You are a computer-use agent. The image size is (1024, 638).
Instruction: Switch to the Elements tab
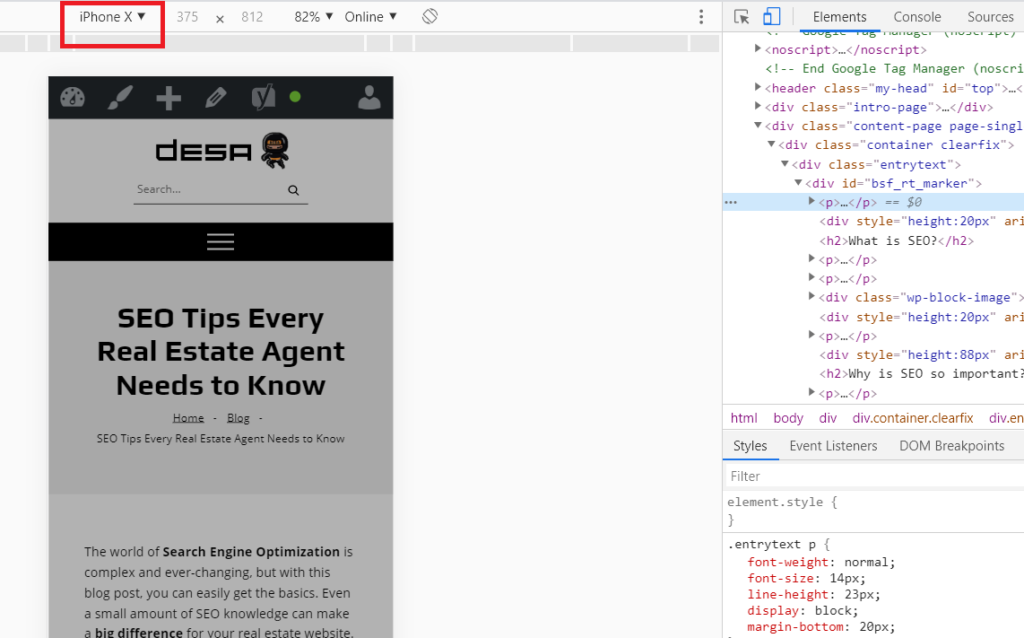pos(839,17)
